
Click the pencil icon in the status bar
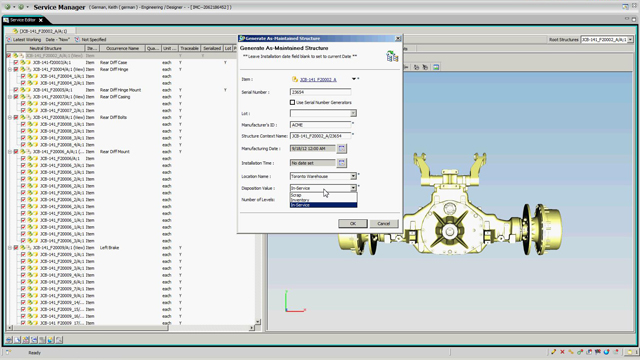coord(553,352)
